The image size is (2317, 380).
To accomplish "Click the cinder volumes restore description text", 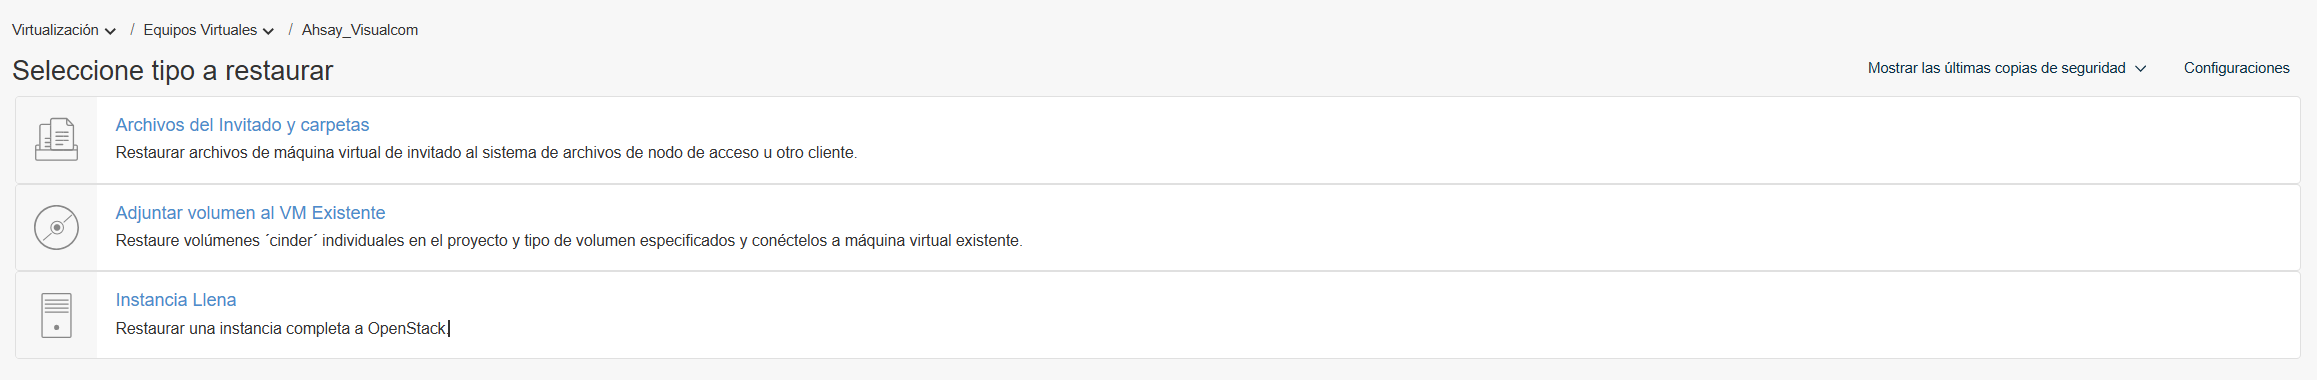I will pyautogui.click(x=569, y=241).
